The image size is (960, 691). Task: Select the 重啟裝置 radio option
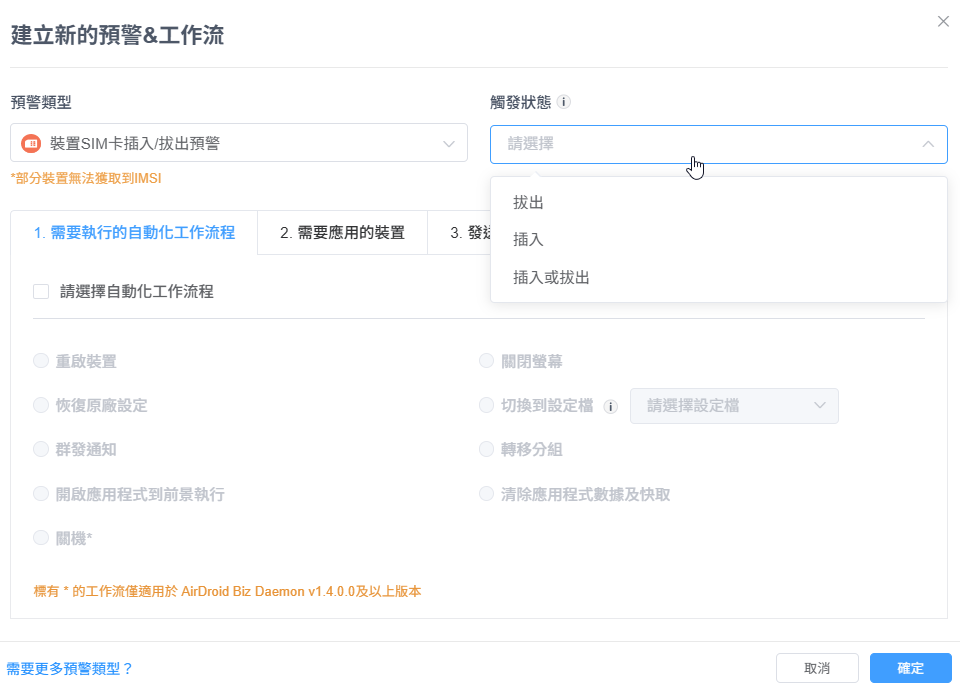(x=41, y=361)
